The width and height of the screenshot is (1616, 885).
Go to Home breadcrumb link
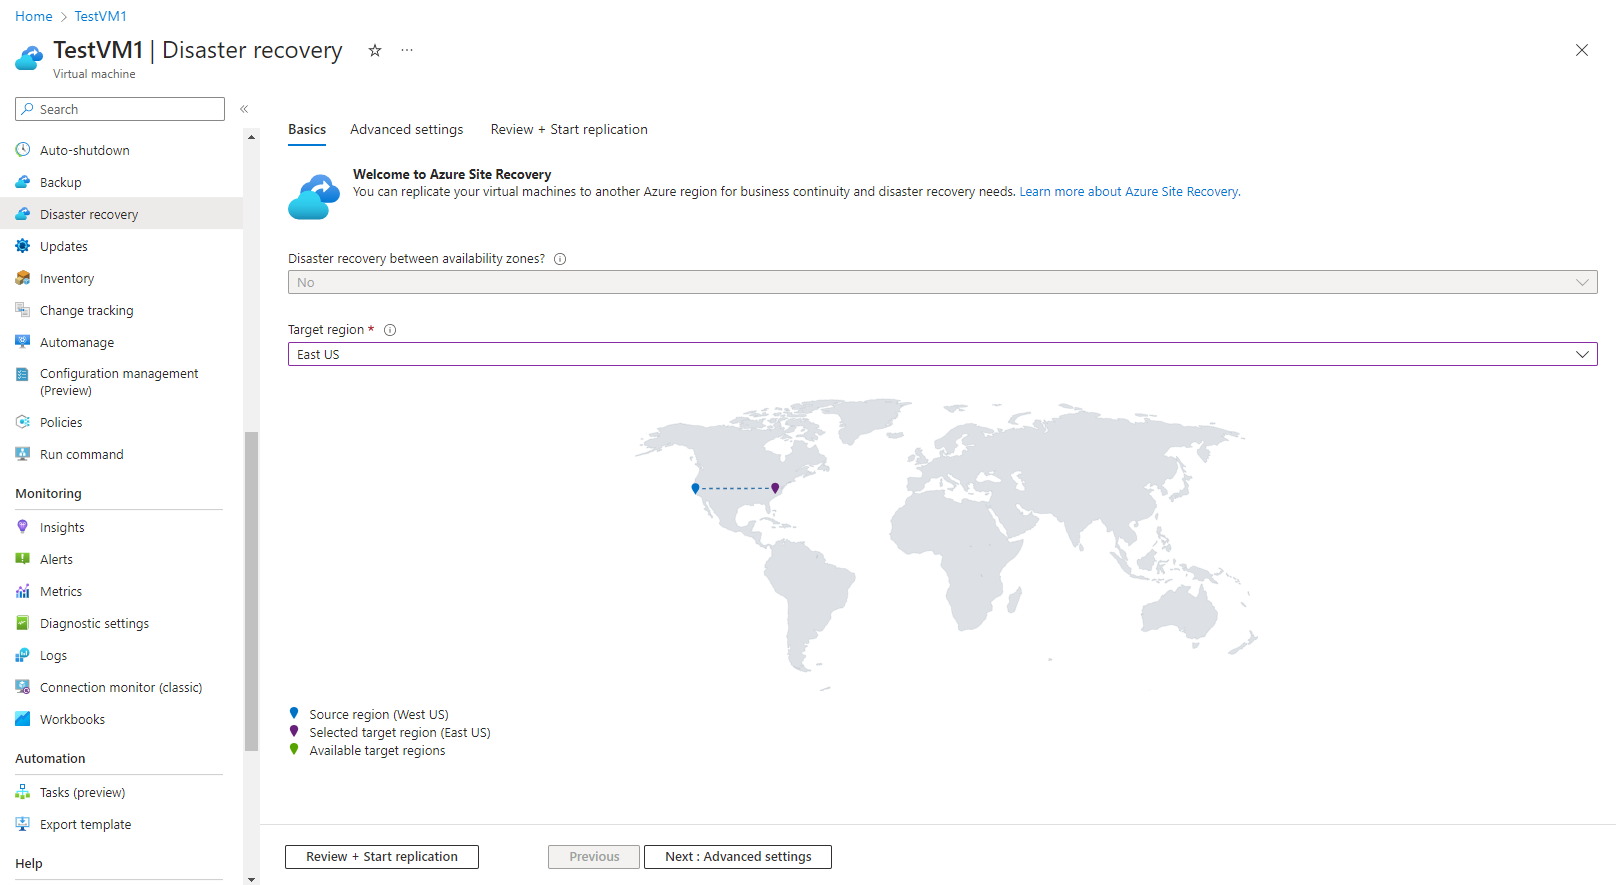[x=34, y=16]
